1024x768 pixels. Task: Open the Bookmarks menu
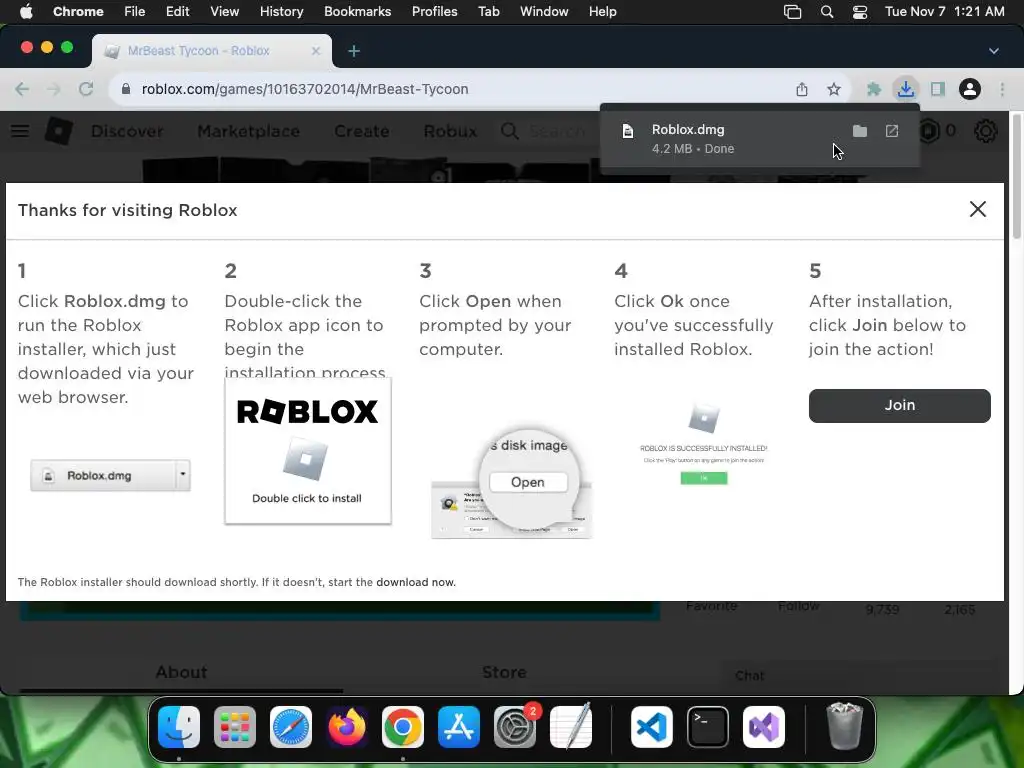(x=357, y=11)
